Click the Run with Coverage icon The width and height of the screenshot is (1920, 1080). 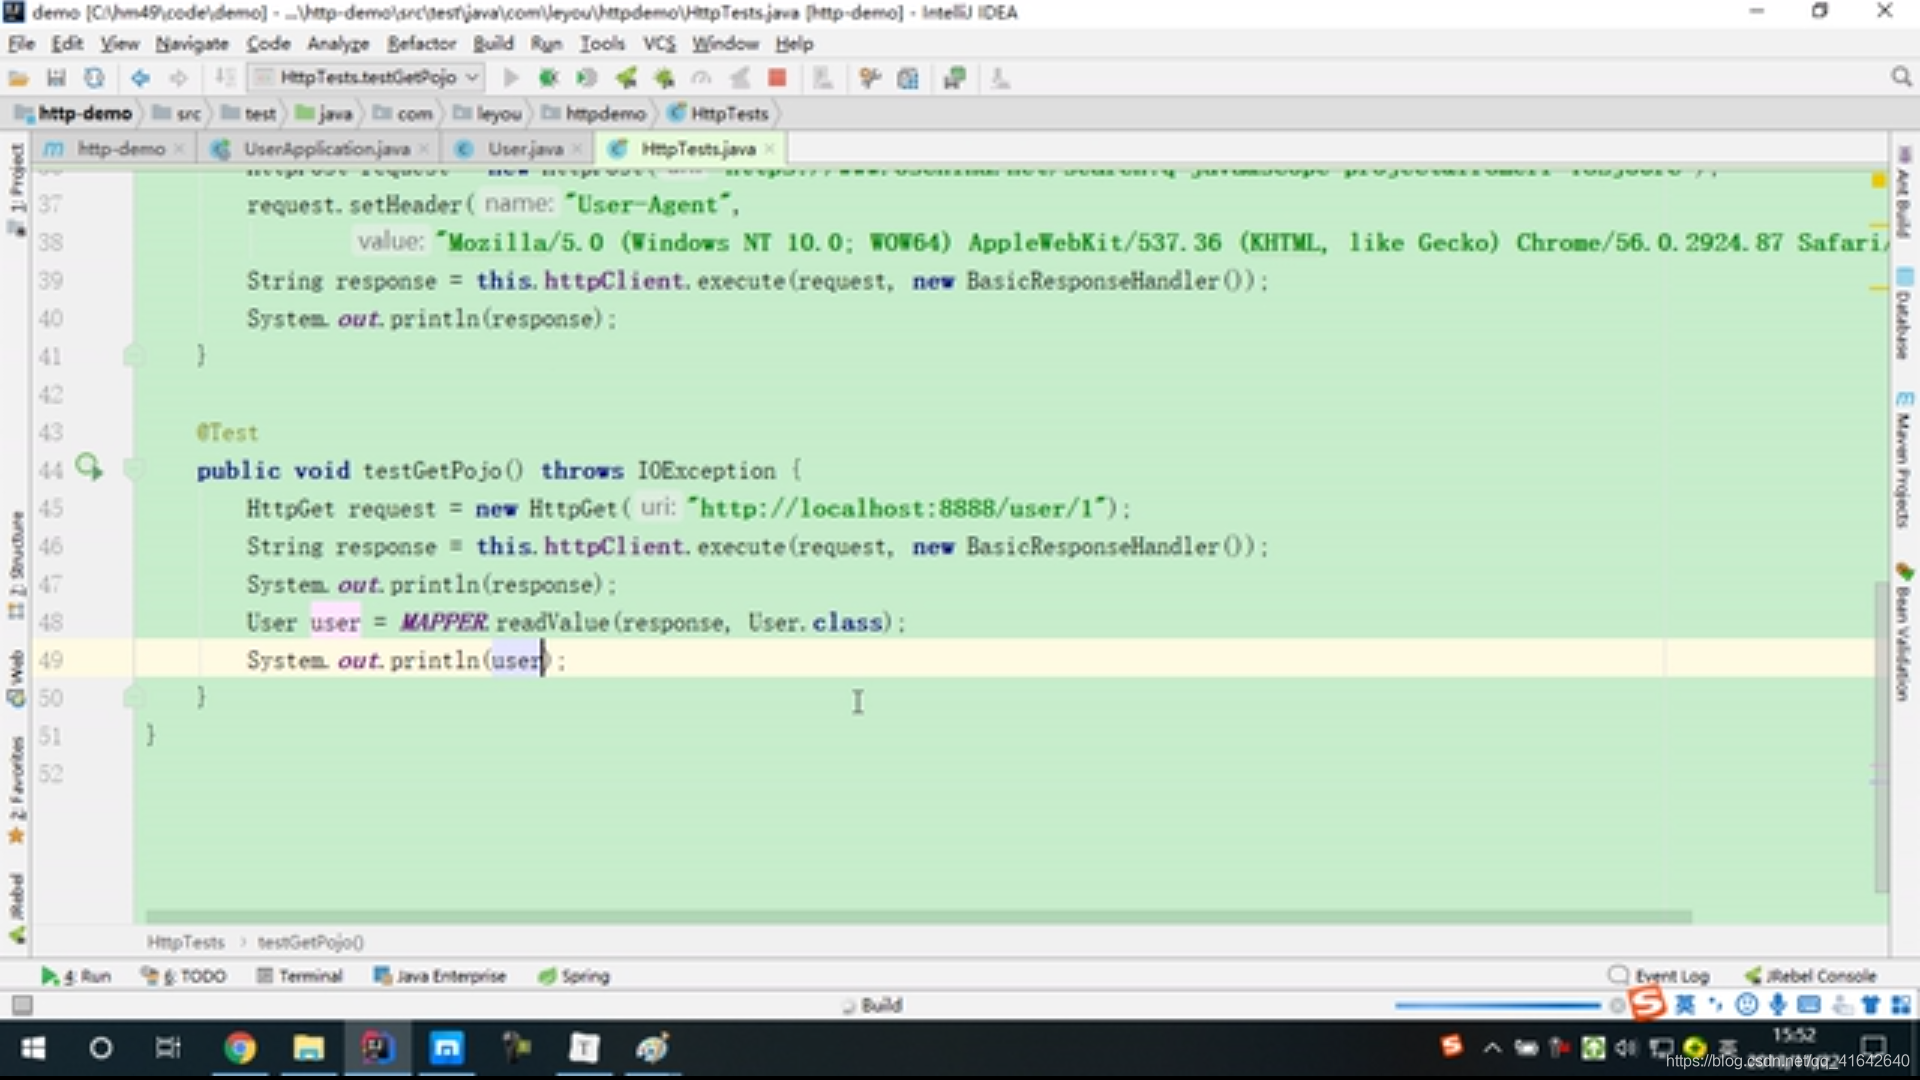pyautogui.click(x=587, y=78)
